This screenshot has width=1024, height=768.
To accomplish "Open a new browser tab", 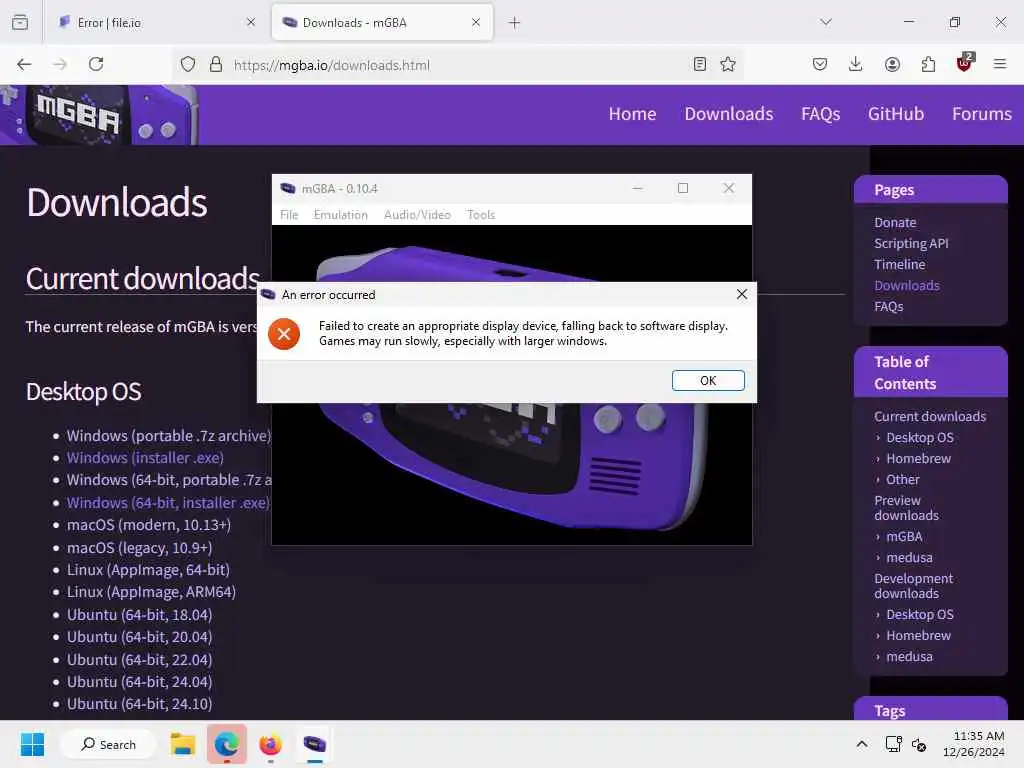I will 515,22.
